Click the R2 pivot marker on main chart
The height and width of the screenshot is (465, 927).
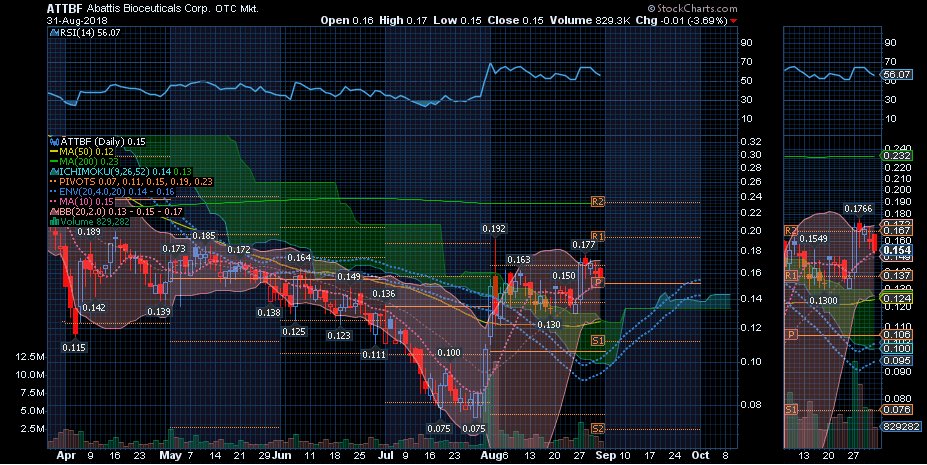click(598, 202)
